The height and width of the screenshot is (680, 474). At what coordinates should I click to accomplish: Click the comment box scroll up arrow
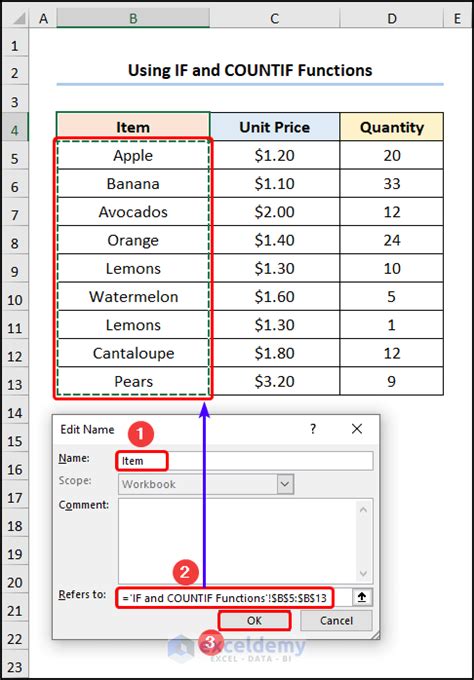[363, 510]
